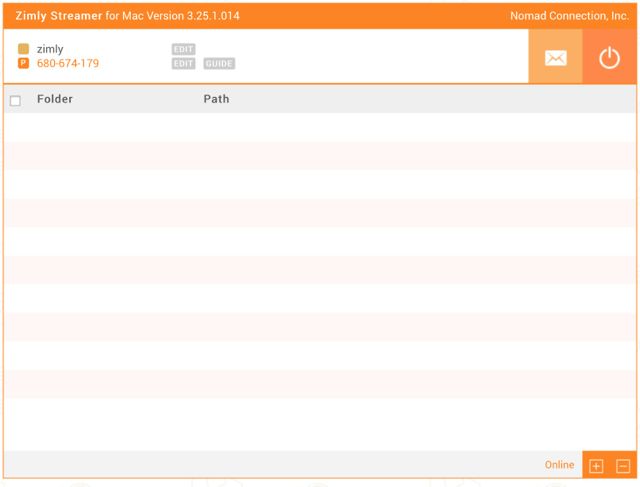Click the zimly account name
The width and height of the screenshot is (640, 487).
click(50, 49)
